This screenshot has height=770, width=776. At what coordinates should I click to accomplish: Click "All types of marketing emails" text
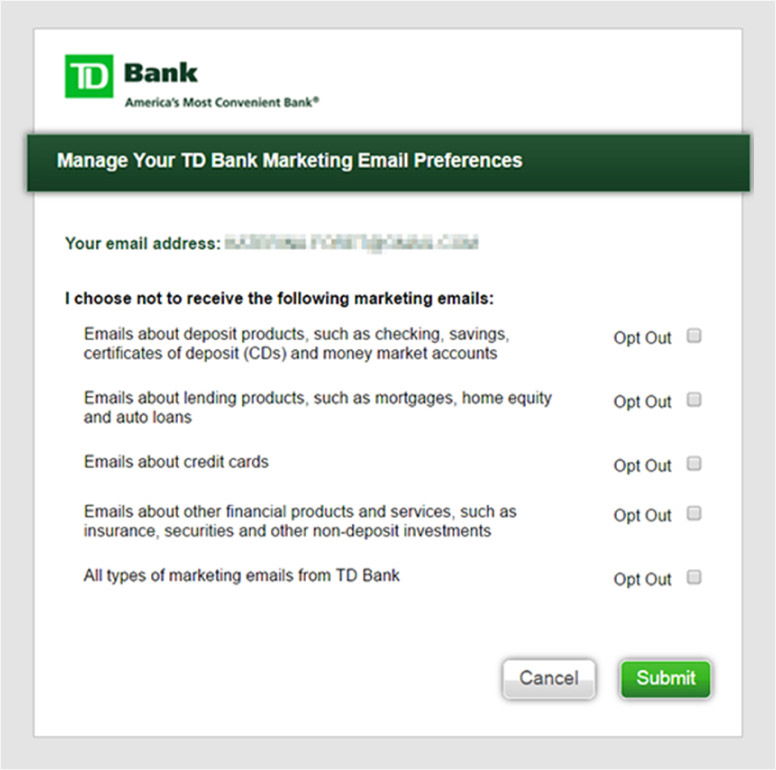pyautogui.click(x=241, y=575)
